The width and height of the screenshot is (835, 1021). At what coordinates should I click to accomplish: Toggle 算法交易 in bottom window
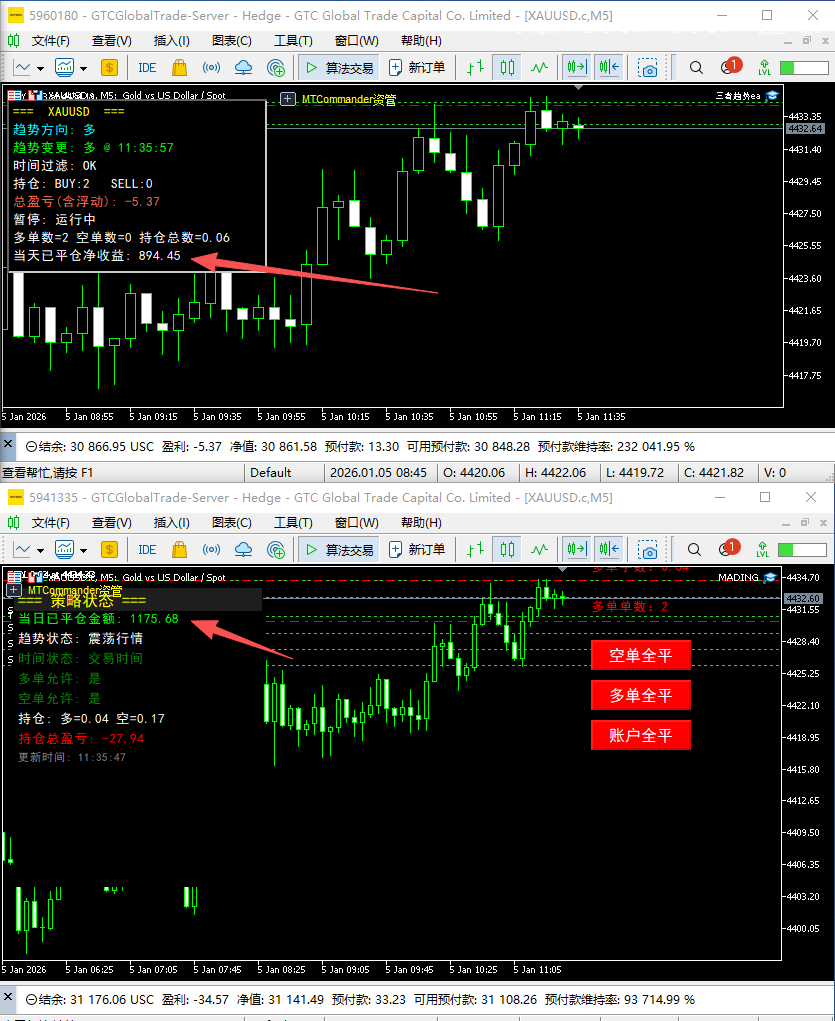339,550
